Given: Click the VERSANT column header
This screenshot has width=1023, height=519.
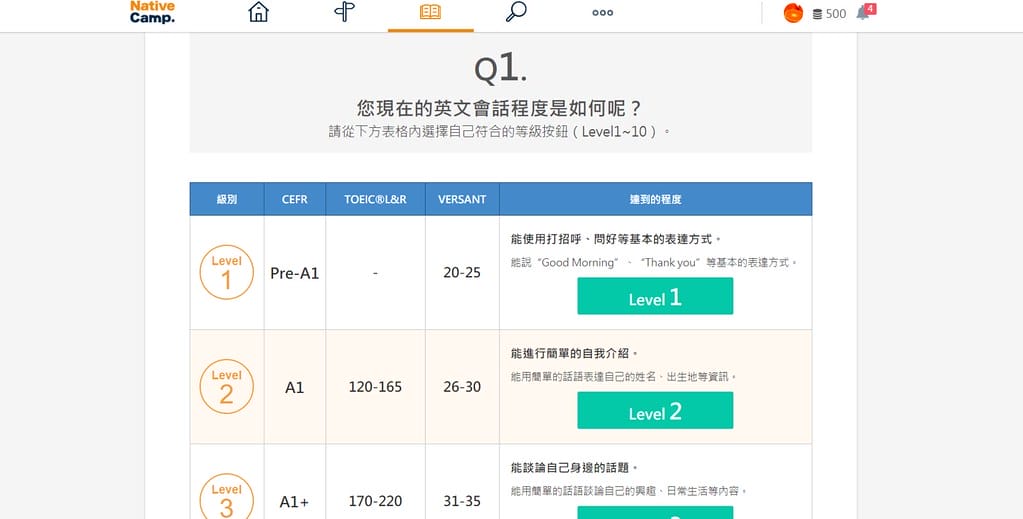Looking at the screenshot, I should coord(462,199).
